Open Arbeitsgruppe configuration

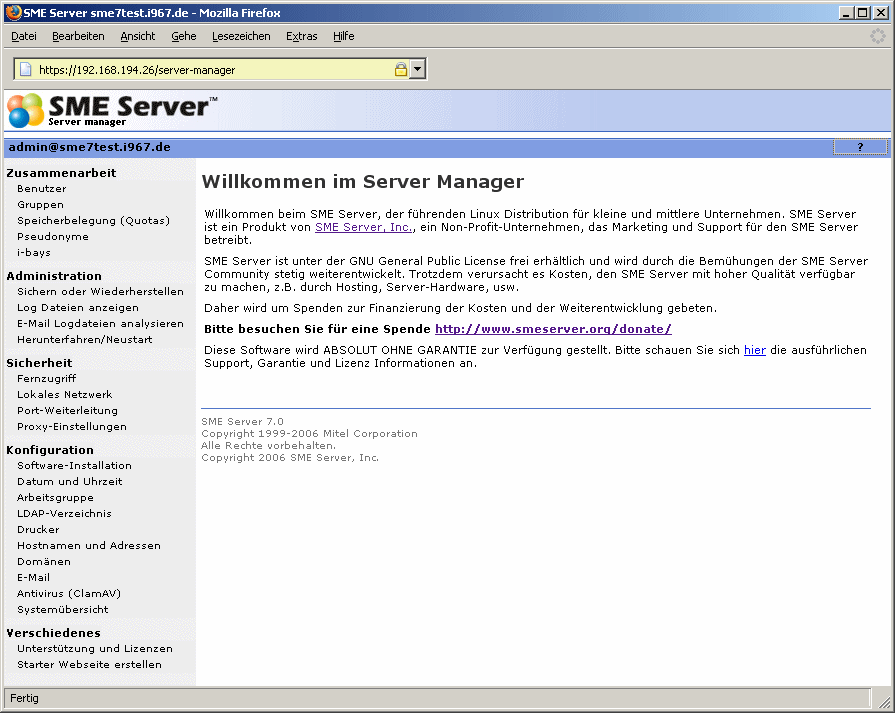[x=55, y=497]
